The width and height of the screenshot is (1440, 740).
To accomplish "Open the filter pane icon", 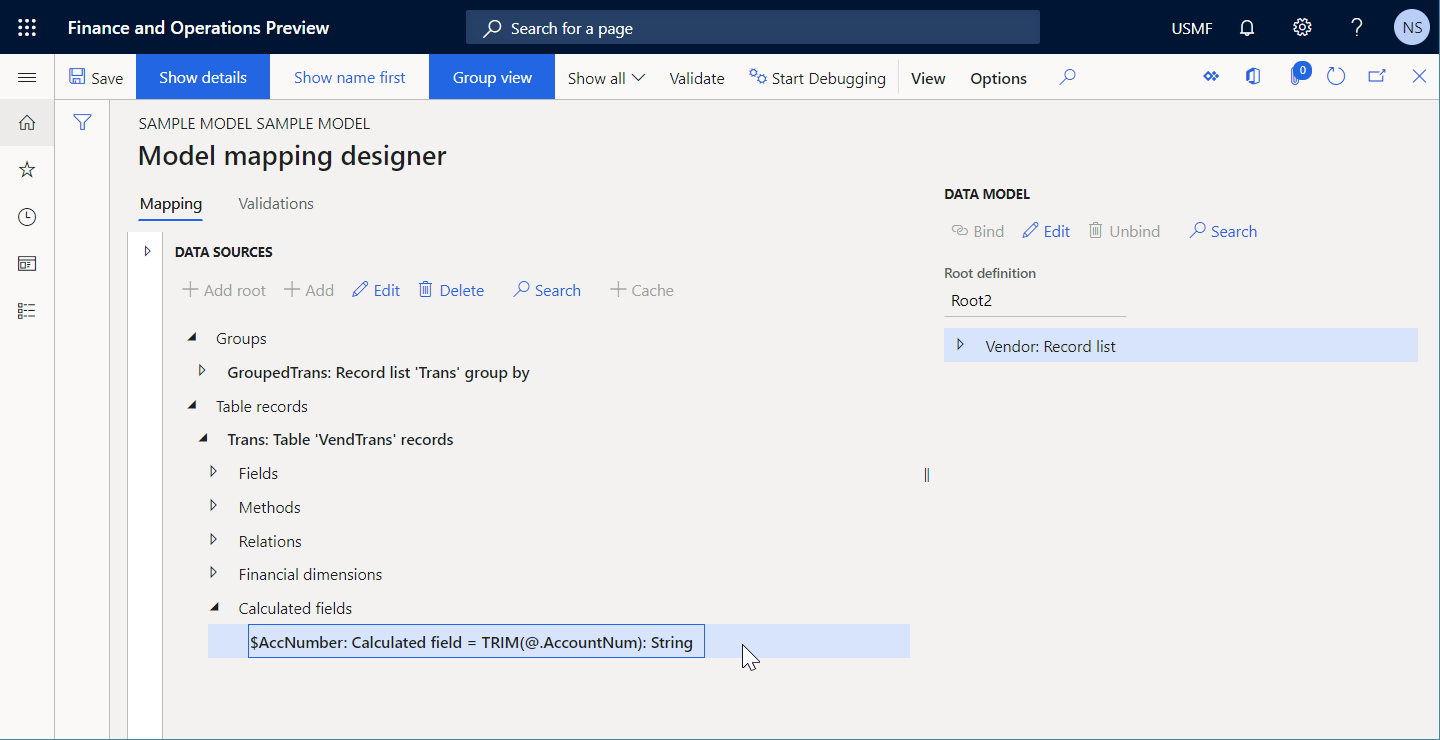I will click(82, 122).
